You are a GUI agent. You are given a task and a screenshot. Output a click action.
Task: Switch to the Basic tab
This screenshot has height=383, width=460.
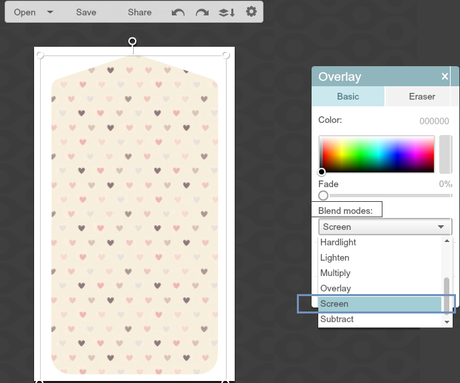[348, 97]
